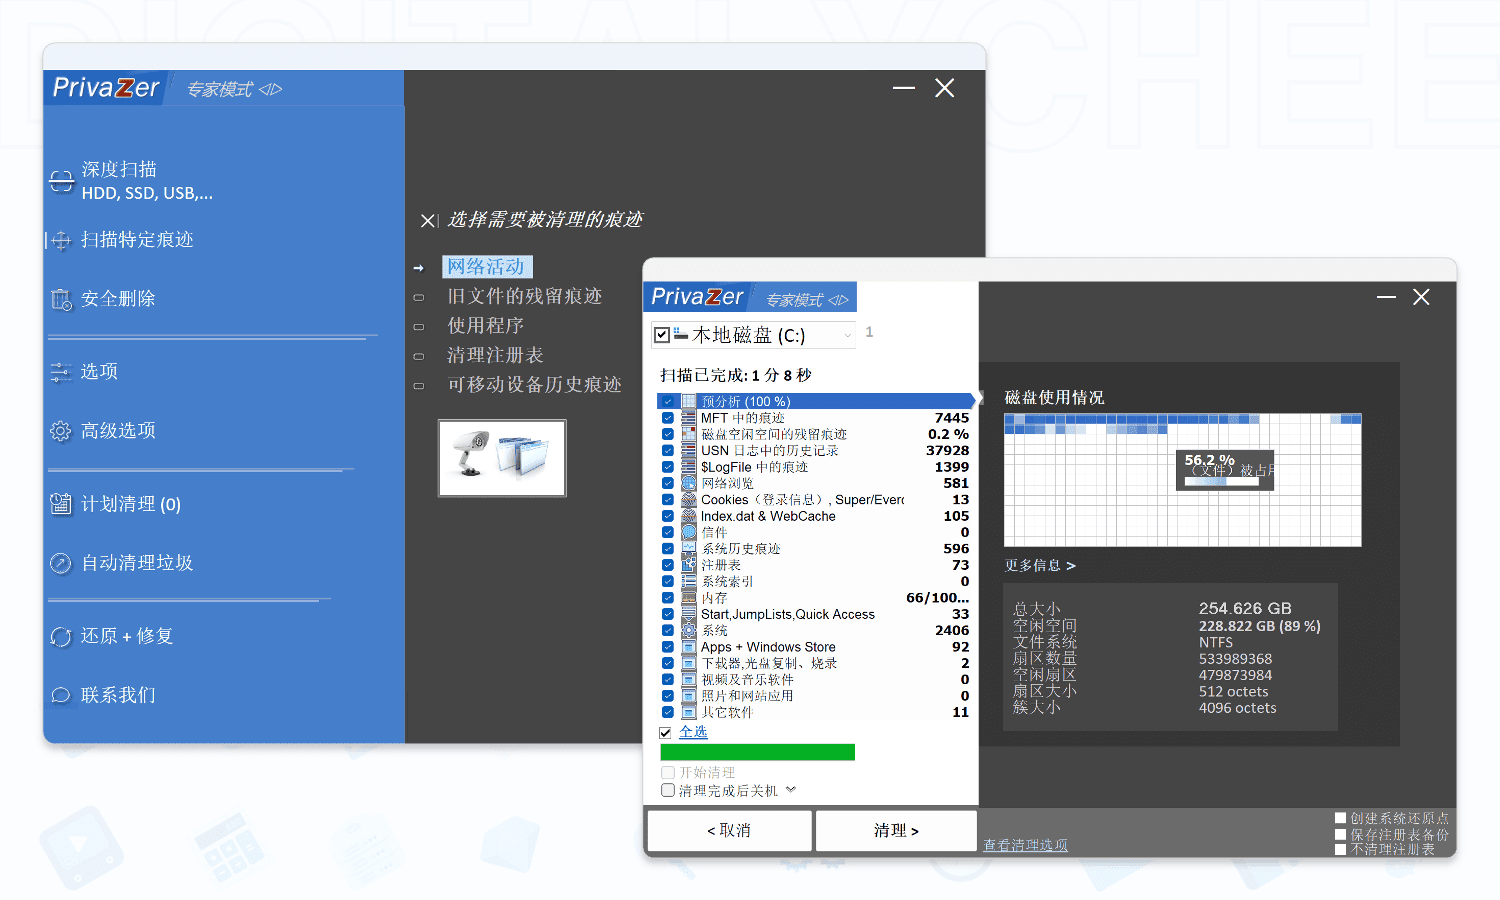This screenshot has width=1500, height=900.
Task: Click the 安全删除 trash icon
Action: pos(61,299)
